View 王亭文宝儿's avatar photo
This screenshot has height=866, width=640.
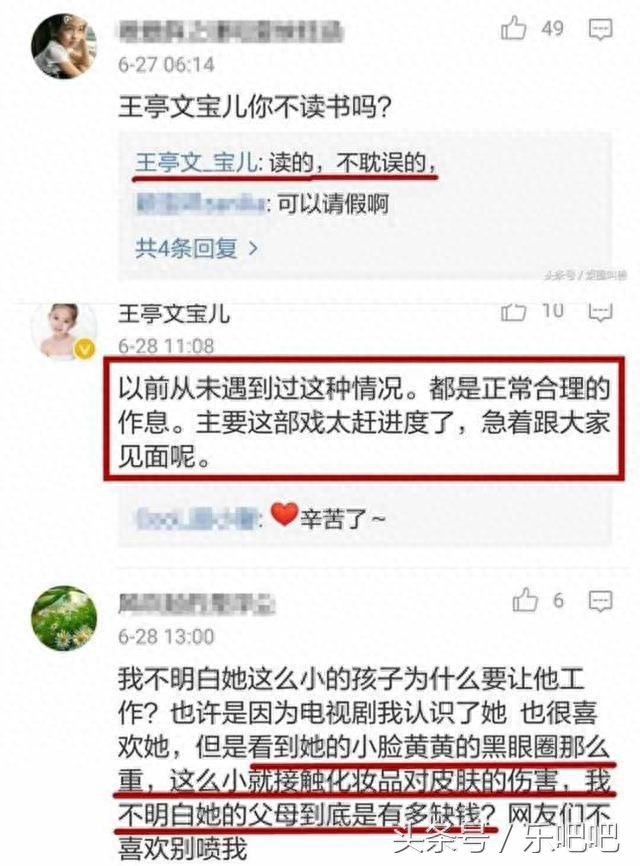[64, 331]
